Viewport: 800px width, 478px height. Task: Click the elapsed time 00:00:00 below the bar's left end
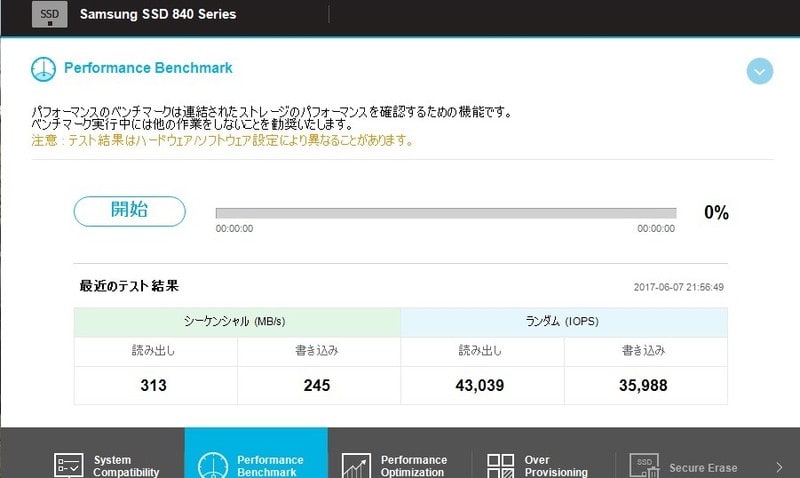(234, 229)
